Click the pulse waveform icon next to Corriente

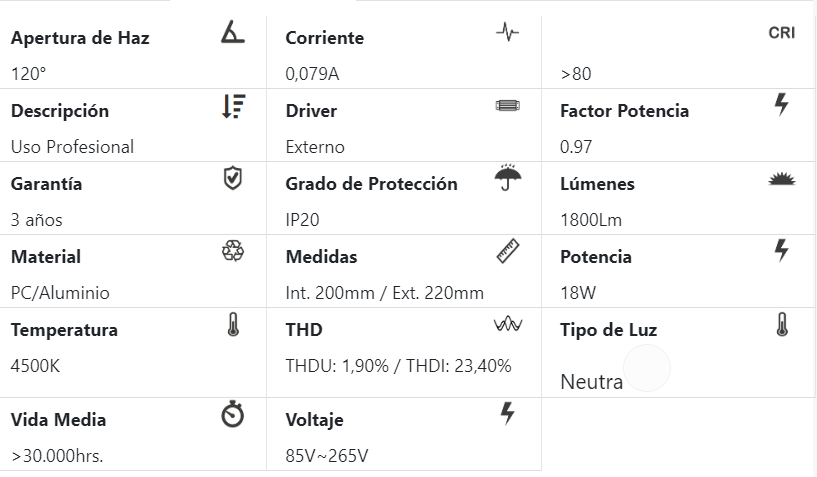507,33
